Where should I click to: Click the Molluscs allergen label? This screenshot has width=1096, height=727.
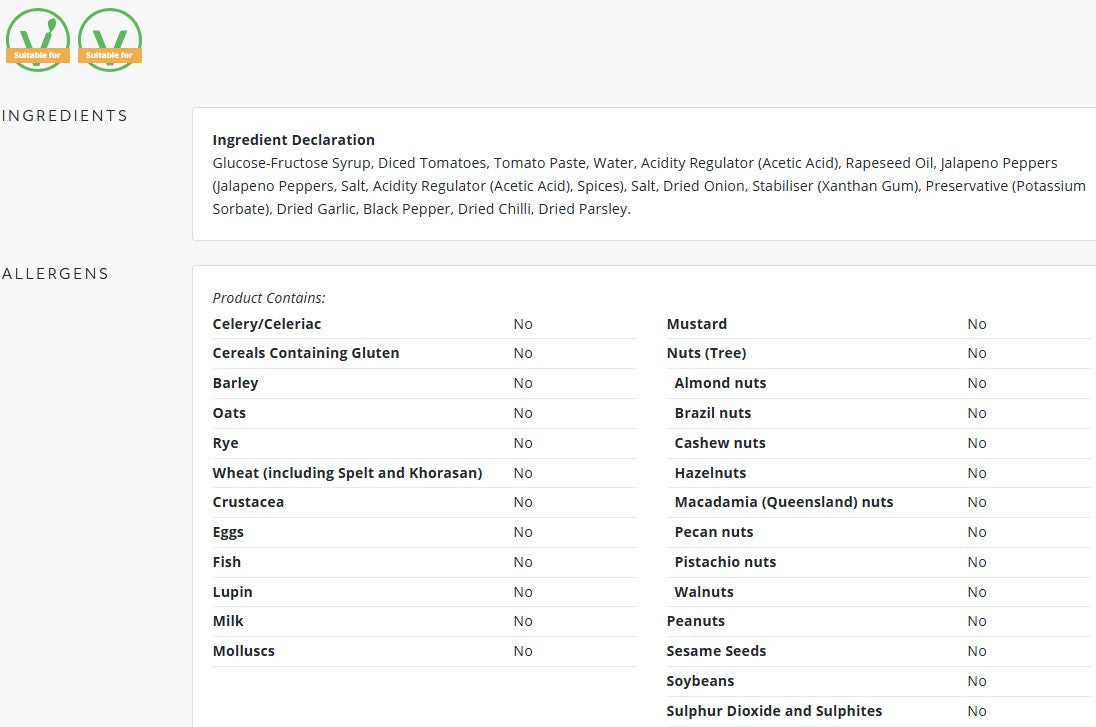(x=244, y=651)
